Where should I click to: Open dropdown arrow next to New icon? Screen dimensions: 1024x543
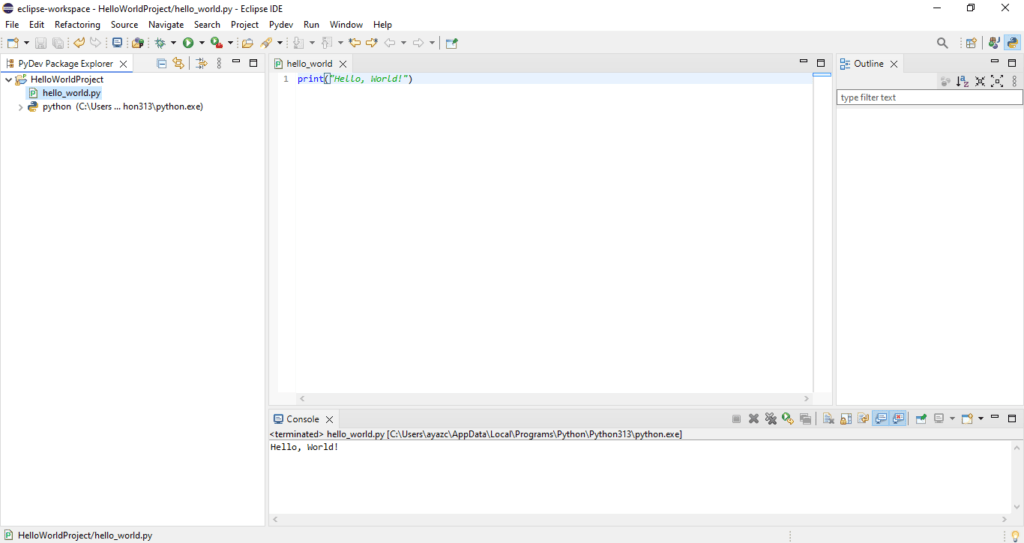27,43
